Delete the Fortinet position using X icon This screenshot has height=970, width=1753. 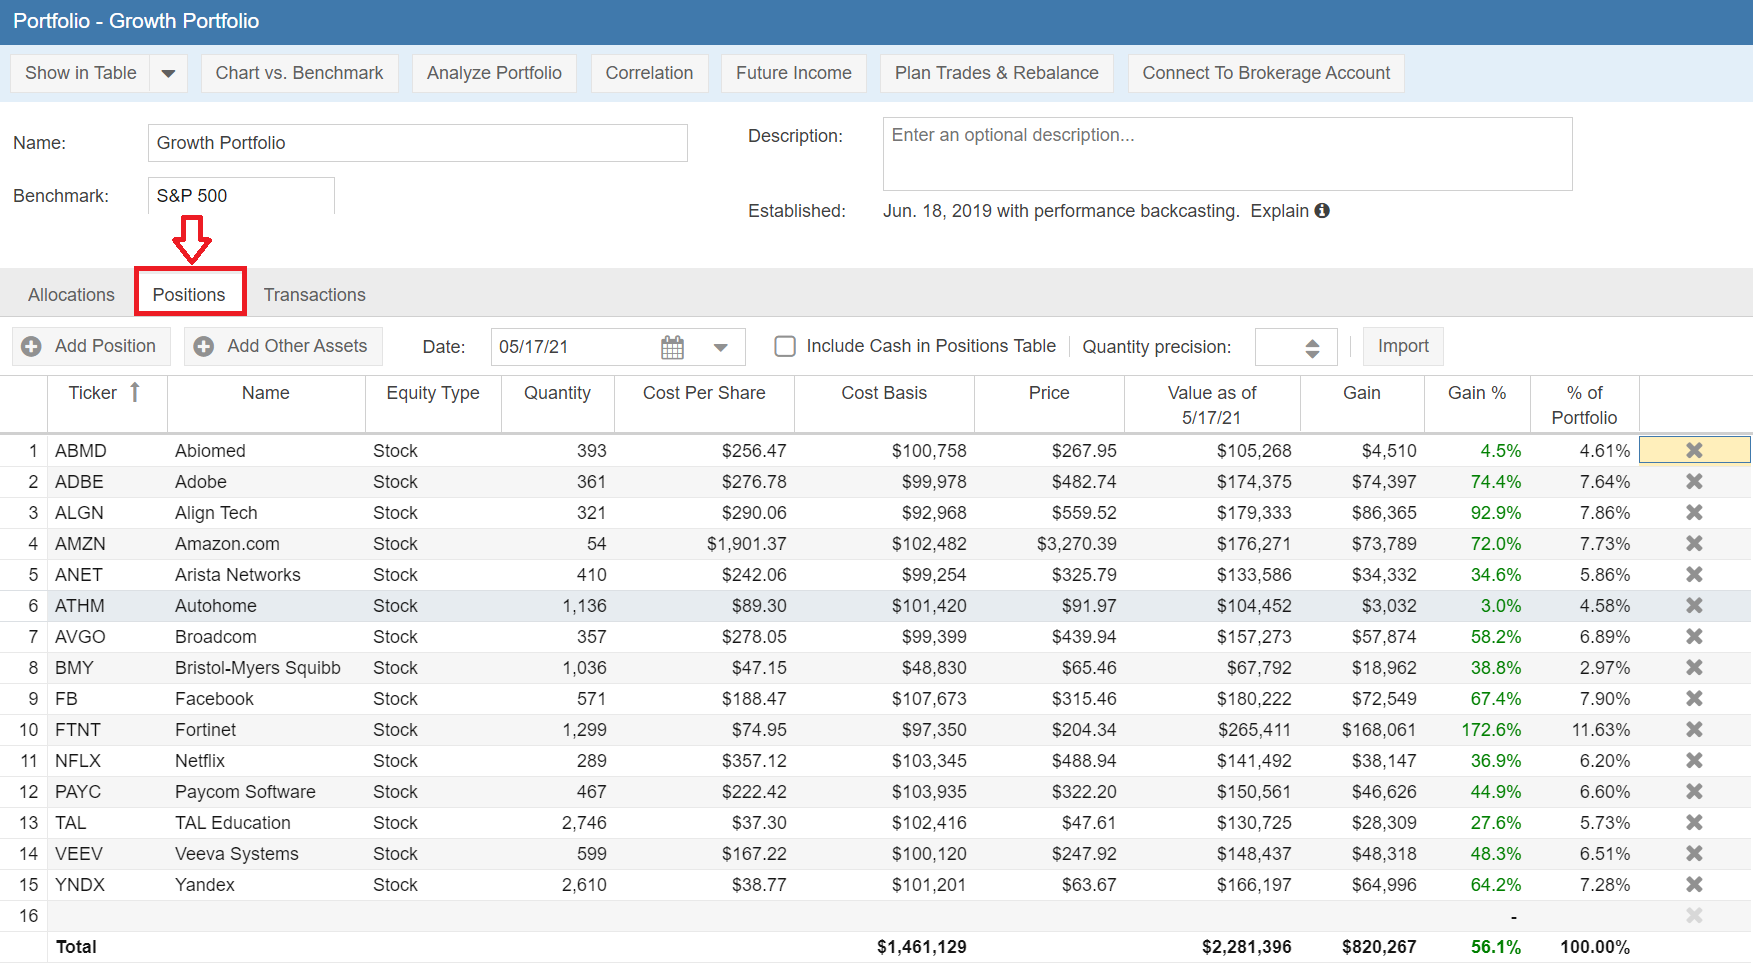1694,729
